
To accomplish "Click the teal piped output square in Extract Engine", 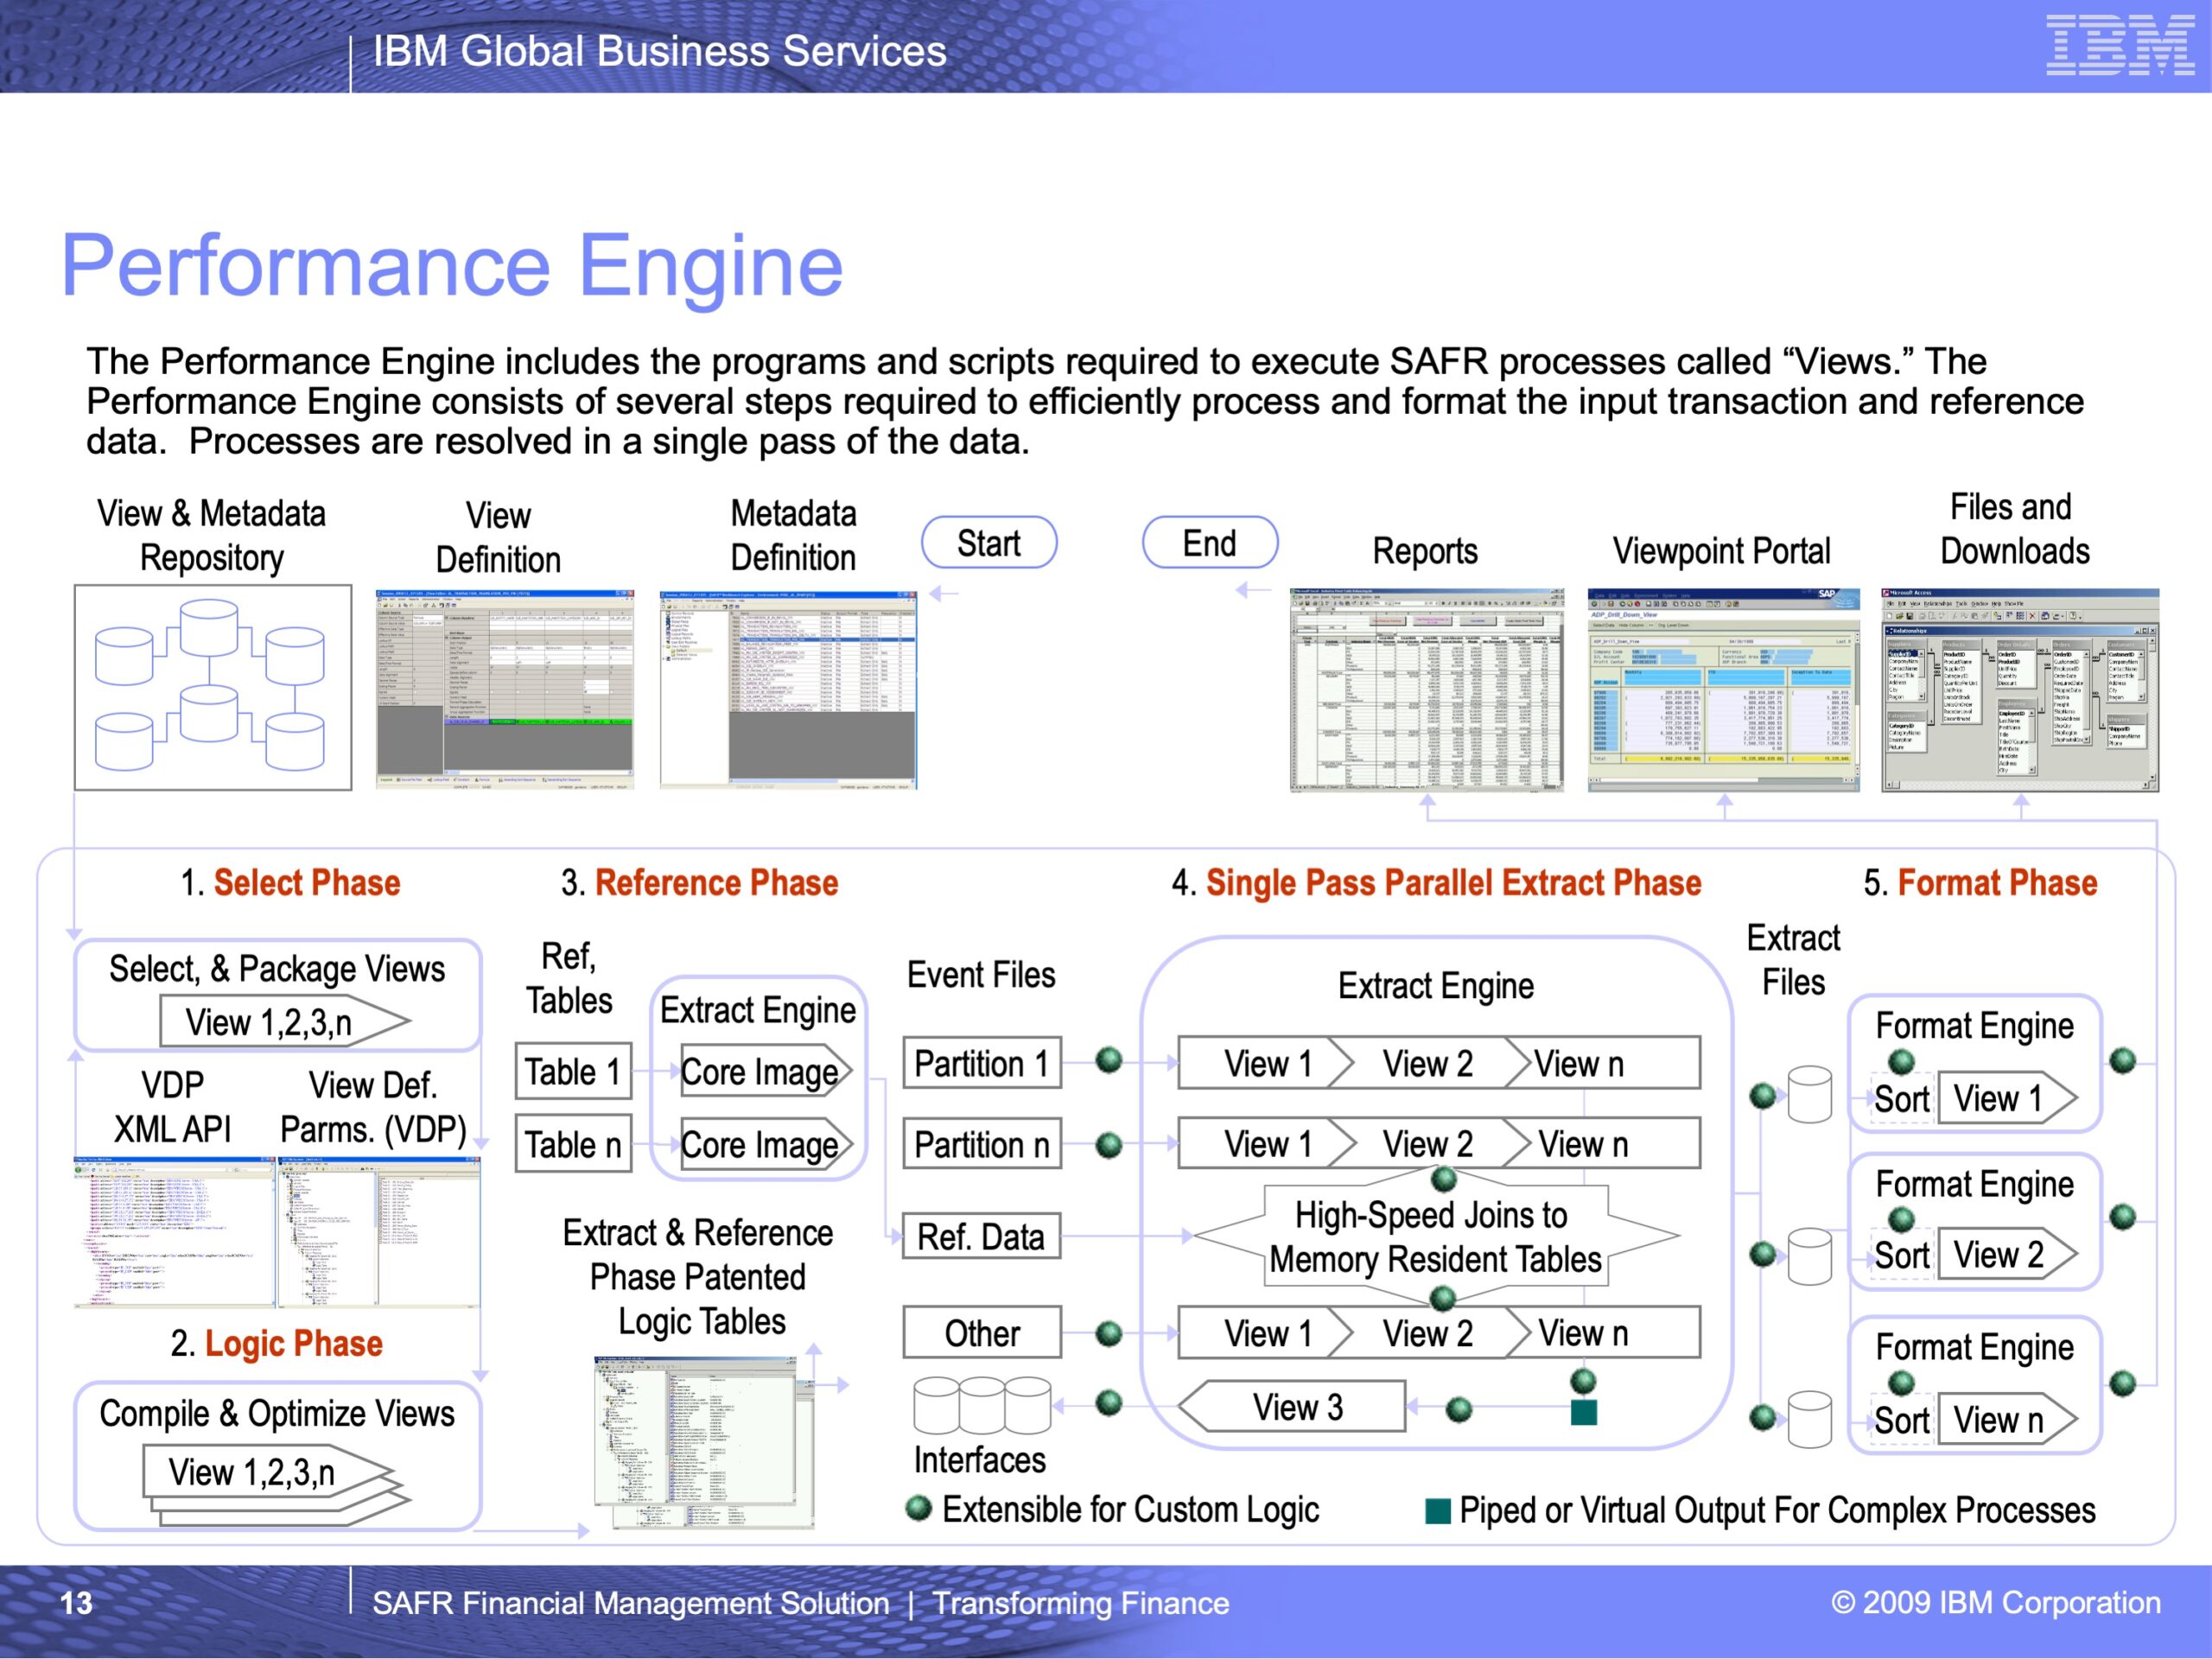I will (1584, 1412).
